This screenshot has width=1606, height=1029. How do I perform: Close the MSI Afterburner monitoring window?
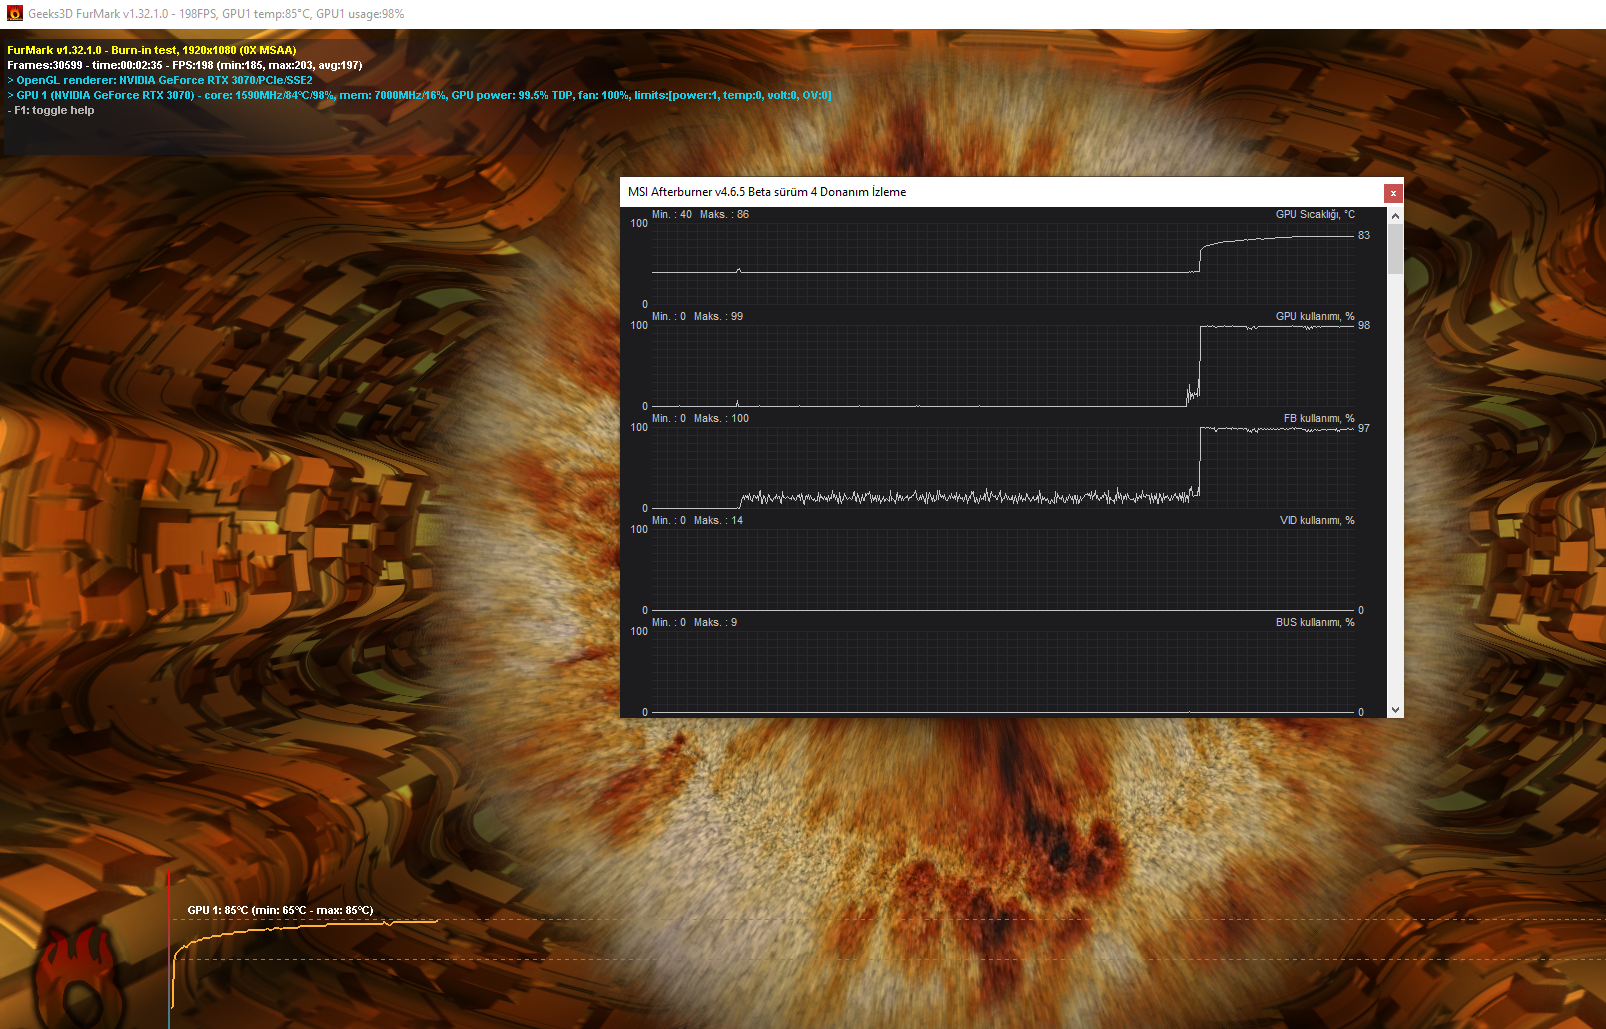pos(1393,193)
